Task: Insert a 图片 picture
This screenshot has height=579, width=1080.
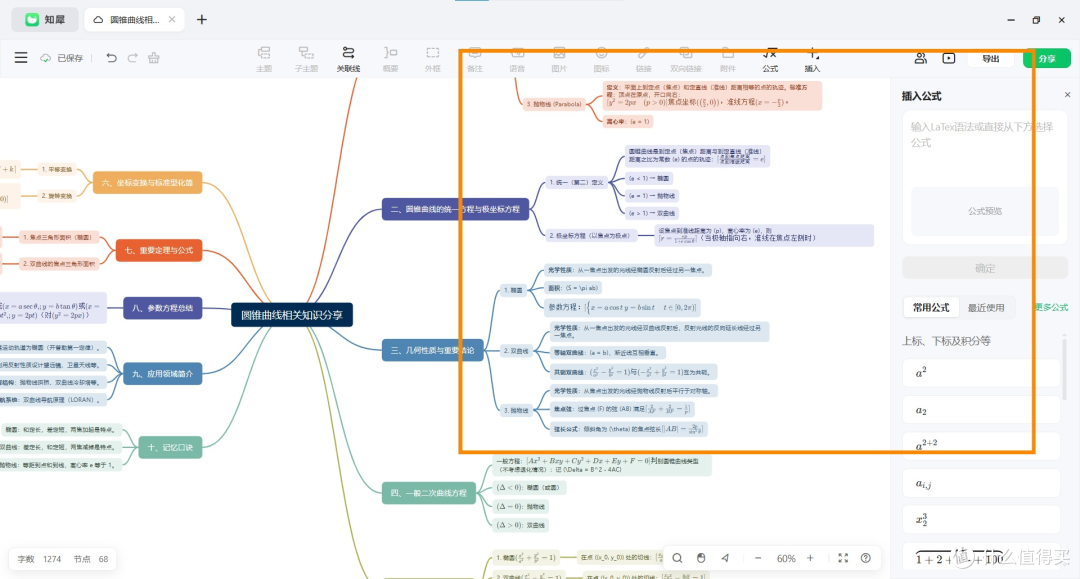Action: (559, 59)
